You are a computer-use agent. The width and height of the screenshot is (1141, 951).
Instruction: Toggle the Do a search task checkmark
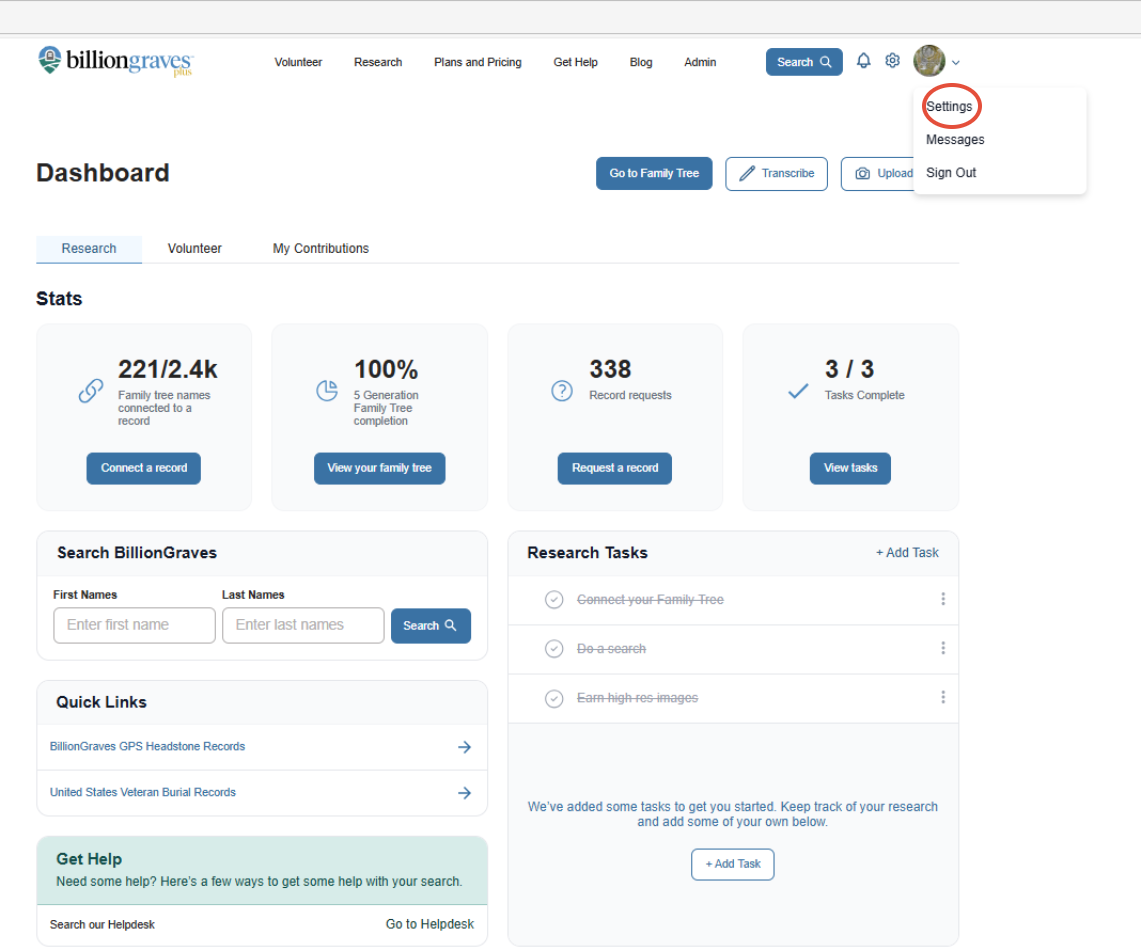pos(554,648)
